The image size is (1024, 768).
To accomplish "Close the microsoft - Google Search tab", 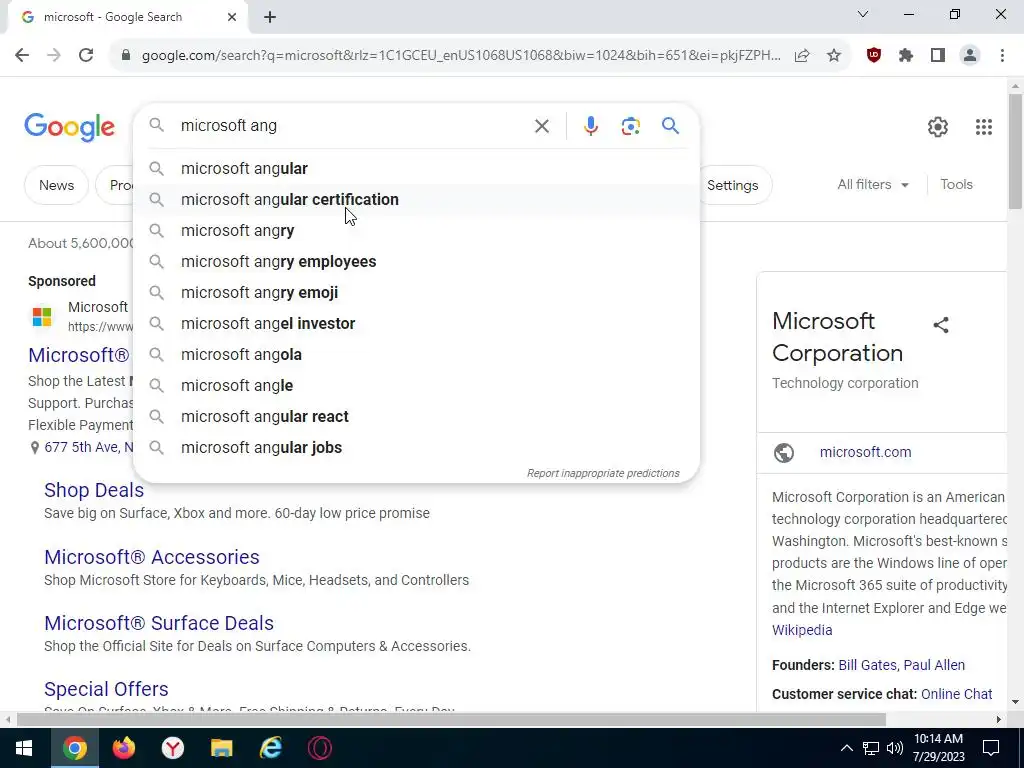I will click(232, 17).
